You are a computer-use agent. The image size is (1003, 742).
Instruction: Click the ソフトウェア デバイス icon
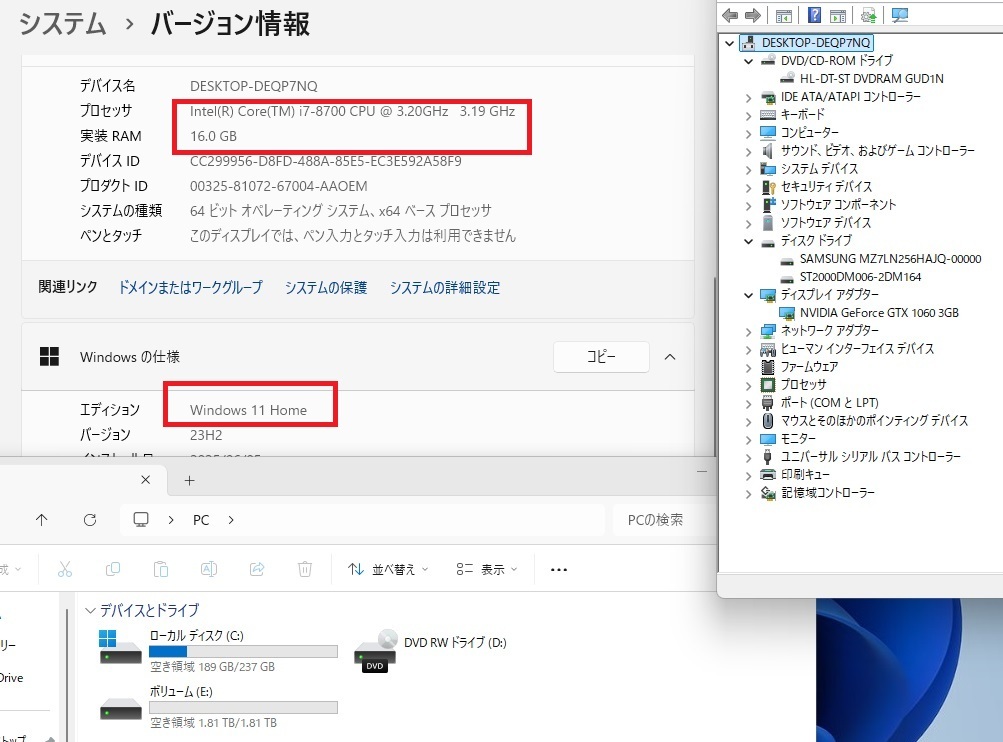tap(768, 223)
